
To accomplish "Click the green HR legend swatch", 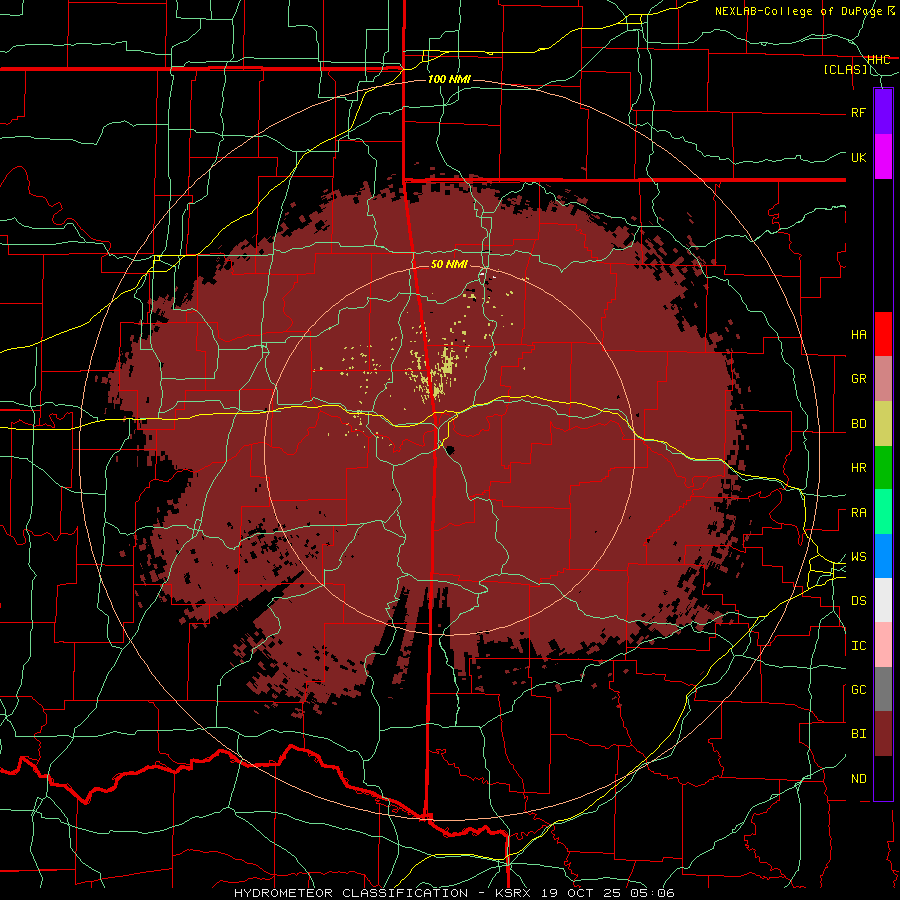I will pyautogui.click(x=883, y=467).
